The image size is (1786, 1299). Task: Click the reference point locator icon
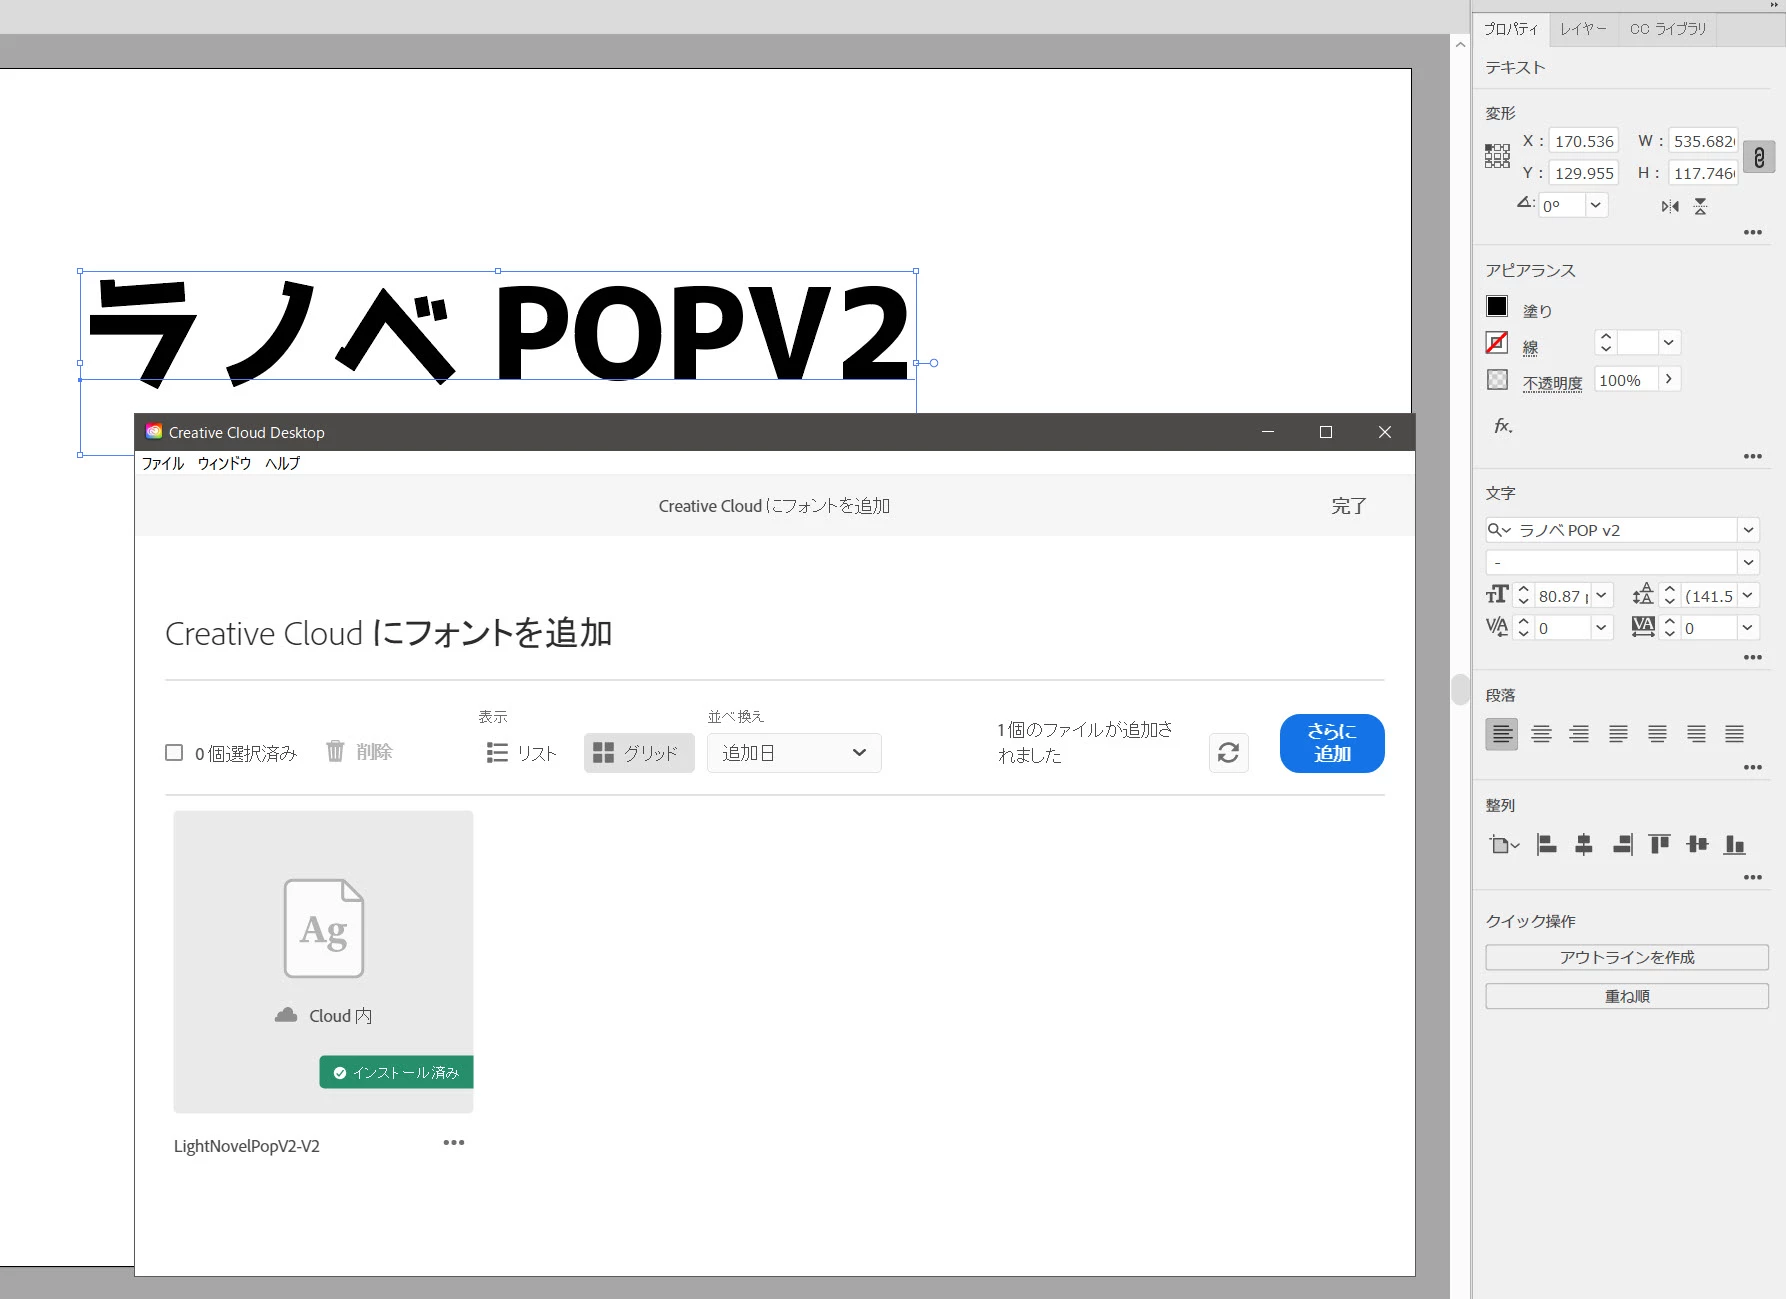pyautogui.click(x=1497, y=156)
